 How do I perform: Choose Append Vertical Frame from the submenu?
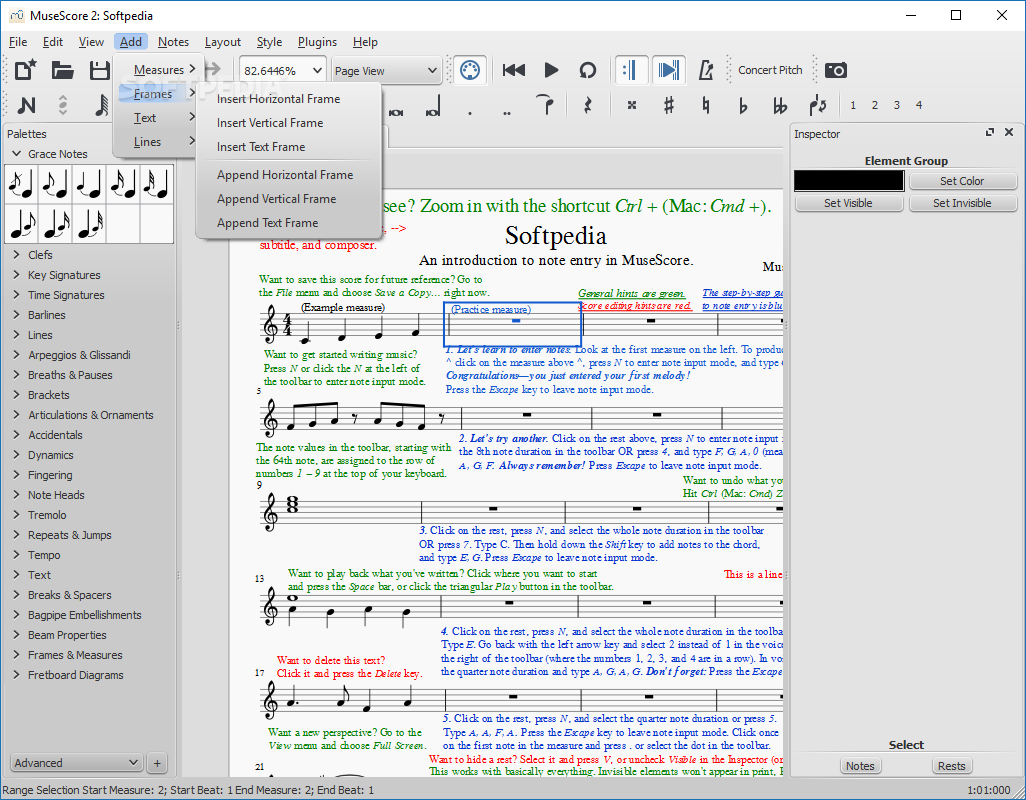(276, 199)
